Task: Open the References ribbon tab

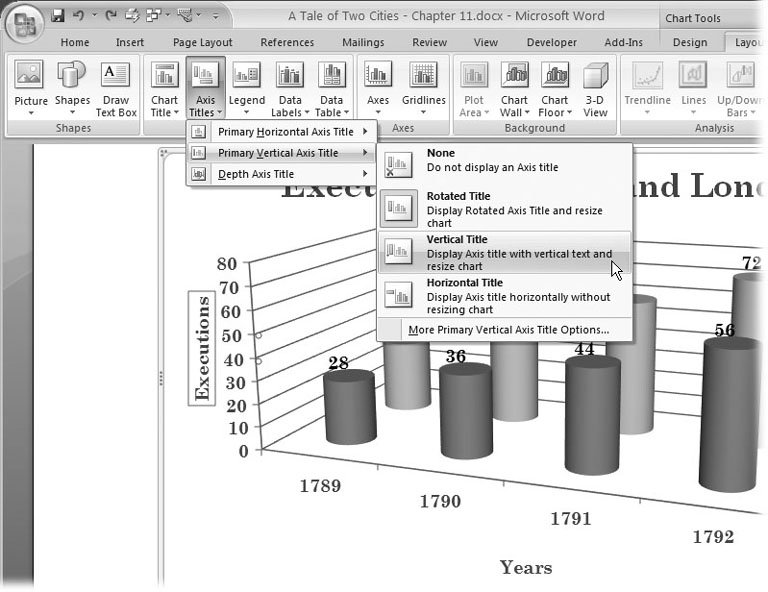Action: [x=287, y=43]
